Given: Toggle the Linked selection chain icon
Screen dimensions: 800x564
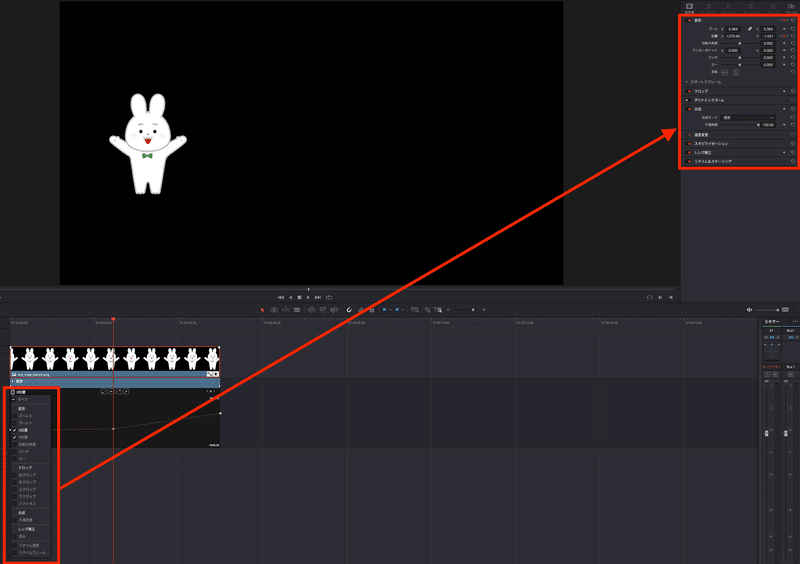Looking at the screenshot, I should tap(361, 310).
